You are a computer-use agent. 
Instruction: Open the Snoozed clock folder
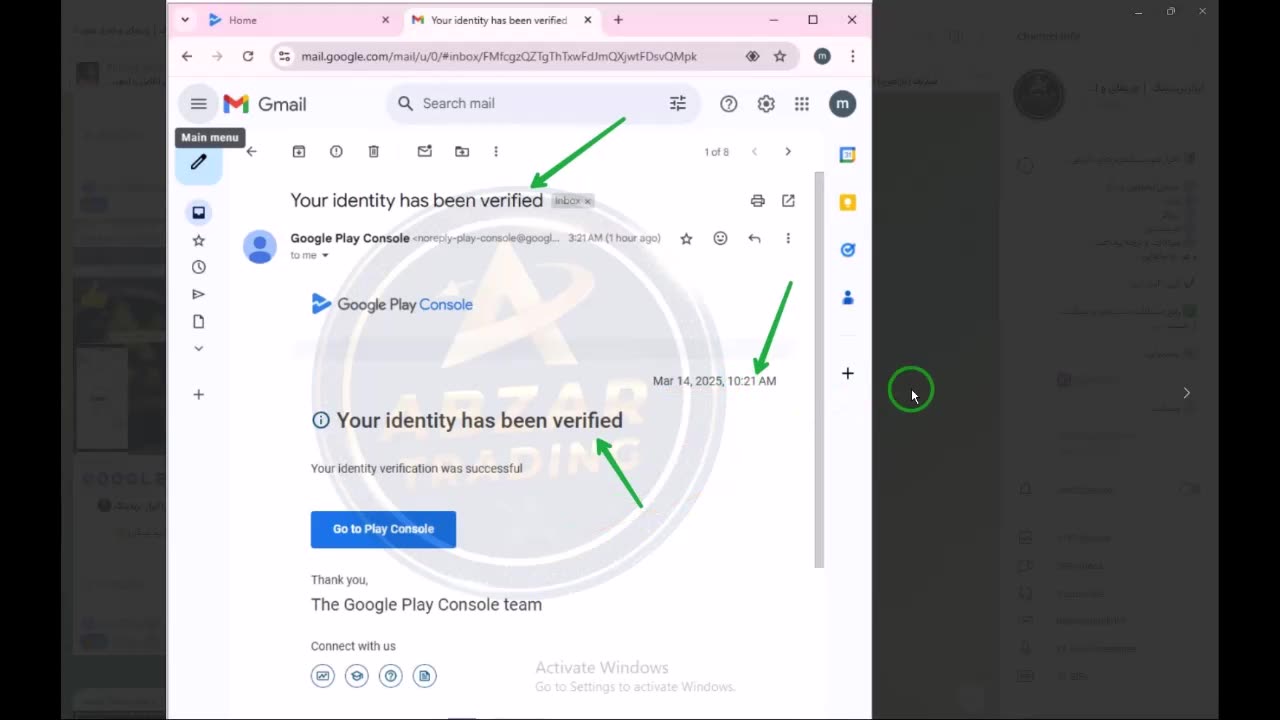coord(198,267)
